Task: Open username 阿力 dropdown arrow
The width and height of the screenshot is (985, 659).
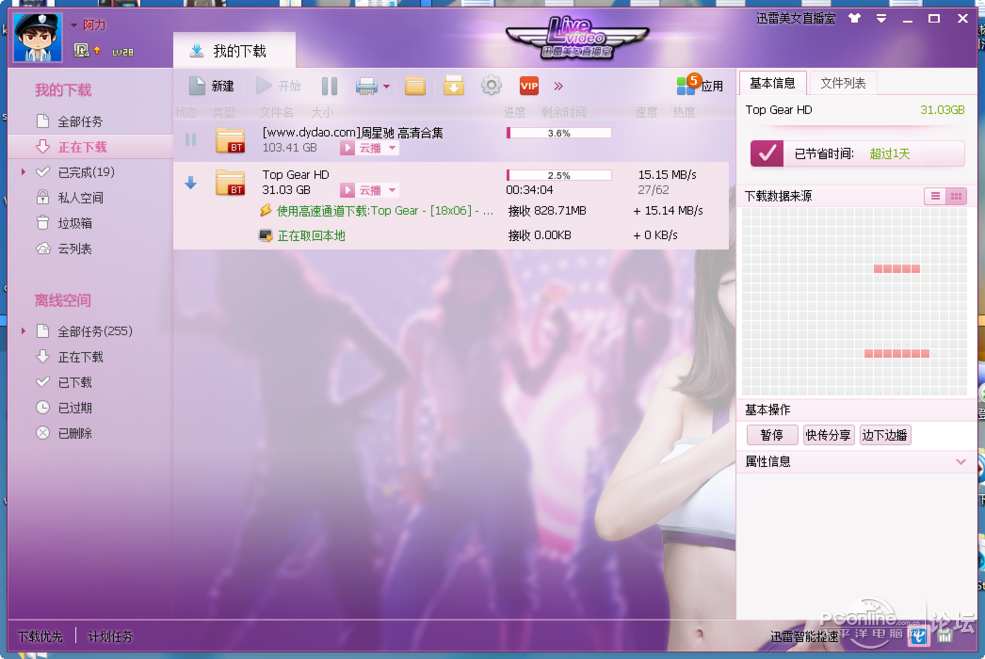Action: pyautogui.click(x=73, y=25)
